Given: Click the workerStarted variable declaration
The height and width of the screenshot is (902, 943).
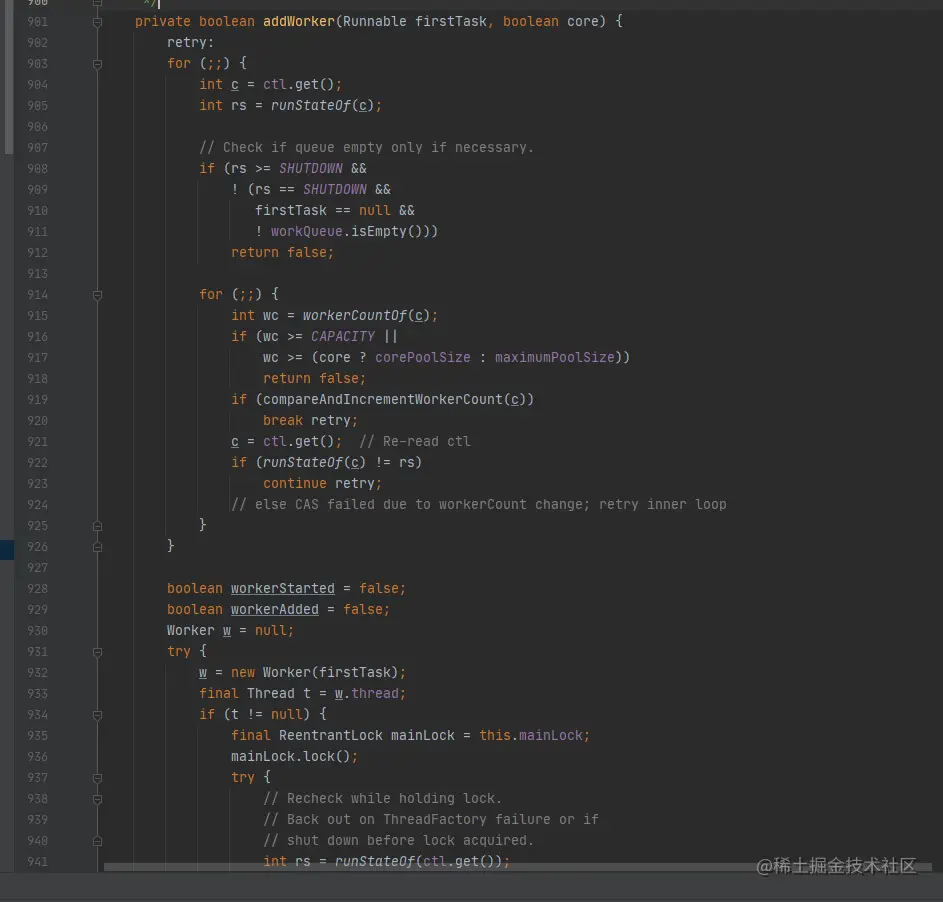Looking at the screenshot, I should point(283,589).
